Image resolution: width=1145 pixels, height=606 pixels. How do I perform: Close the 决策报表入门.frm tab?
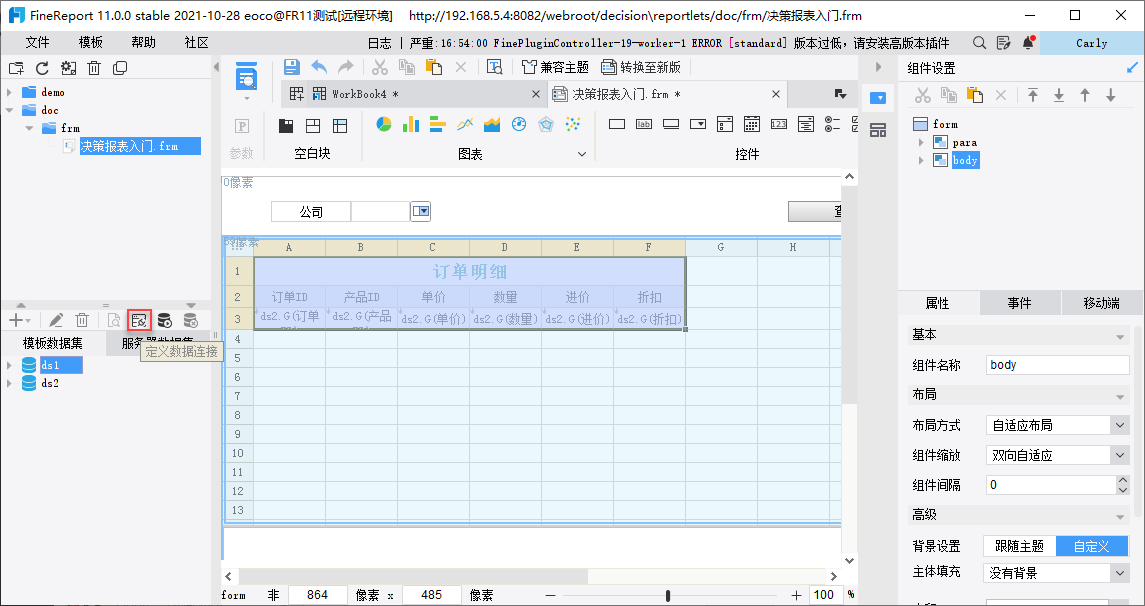(x=776, y=94)
